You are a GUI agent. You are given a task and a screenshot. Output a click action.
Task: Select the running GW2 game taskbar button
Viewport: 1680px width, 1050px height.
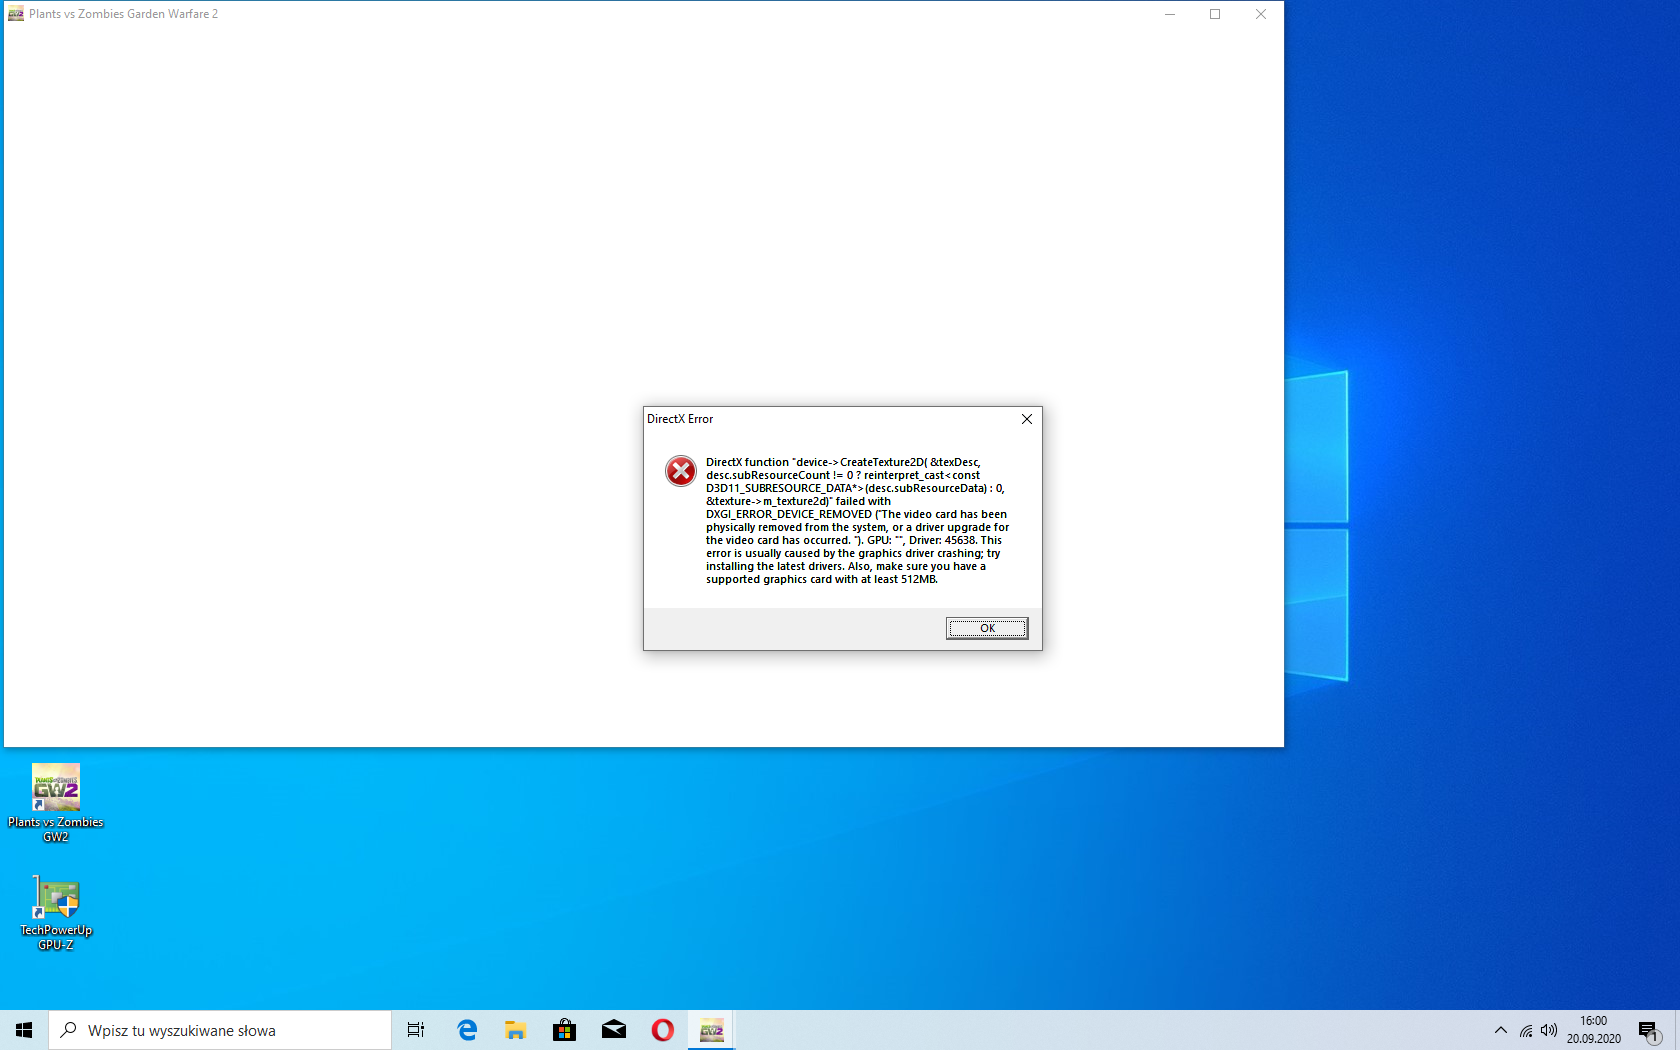pos(711,1030)
